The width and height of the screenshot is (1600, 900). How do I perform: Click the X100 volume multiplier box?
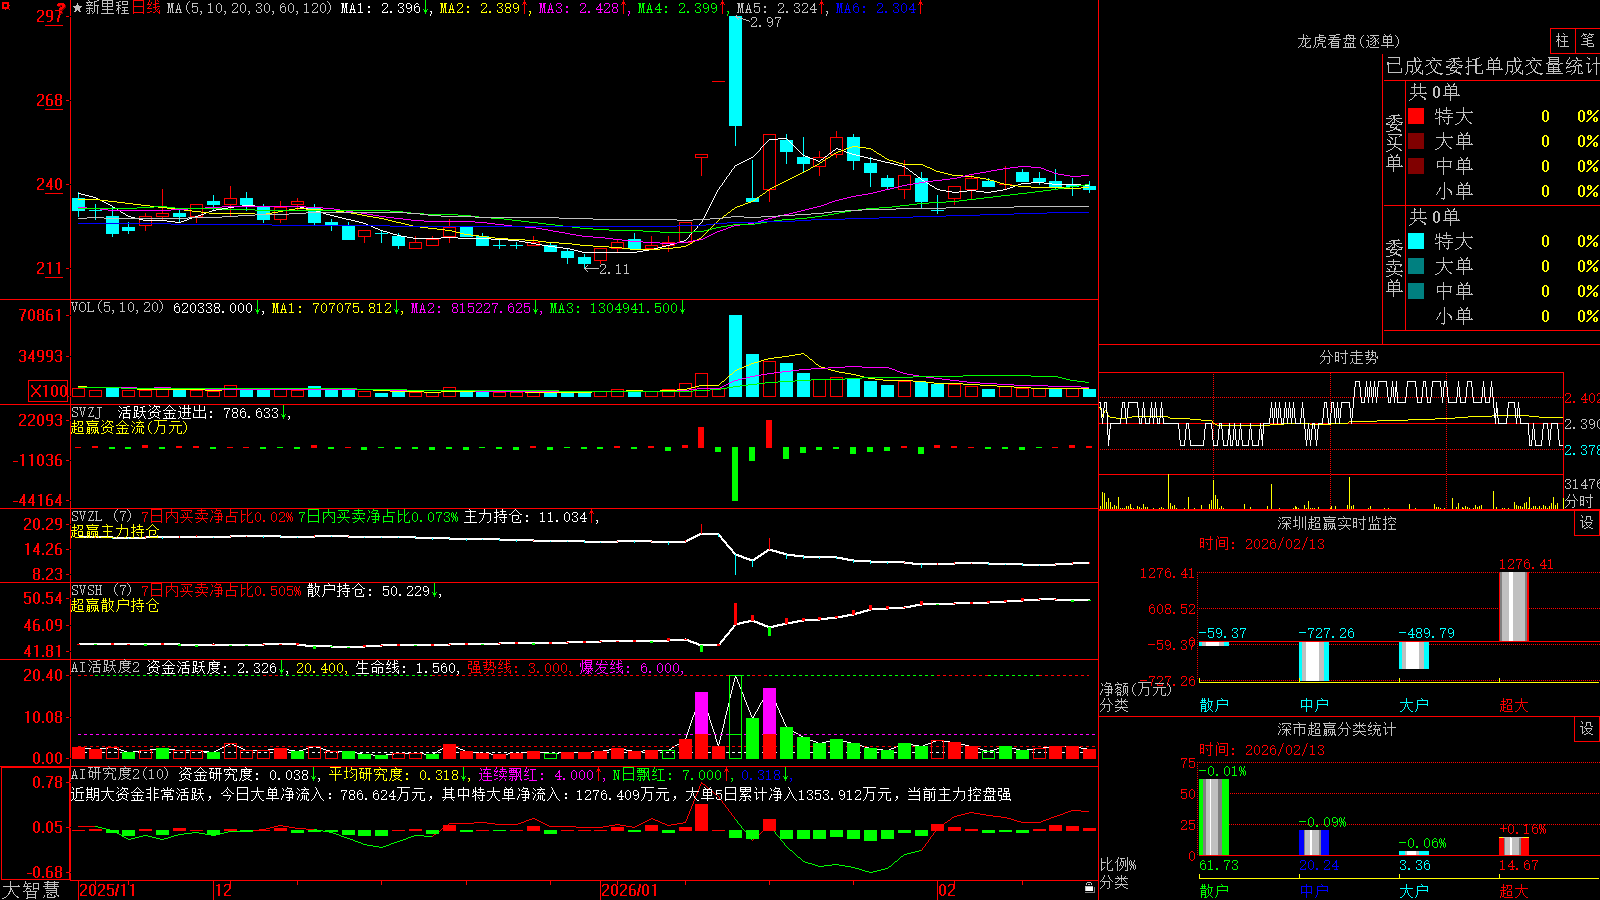[x=48, y=391]
